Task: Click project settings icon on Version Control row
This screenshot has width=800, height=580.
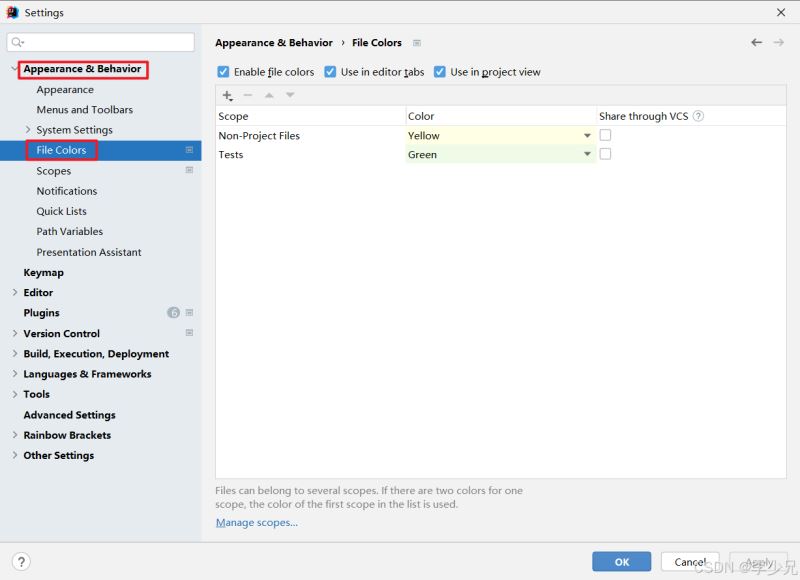Action: tap(189, 333)
